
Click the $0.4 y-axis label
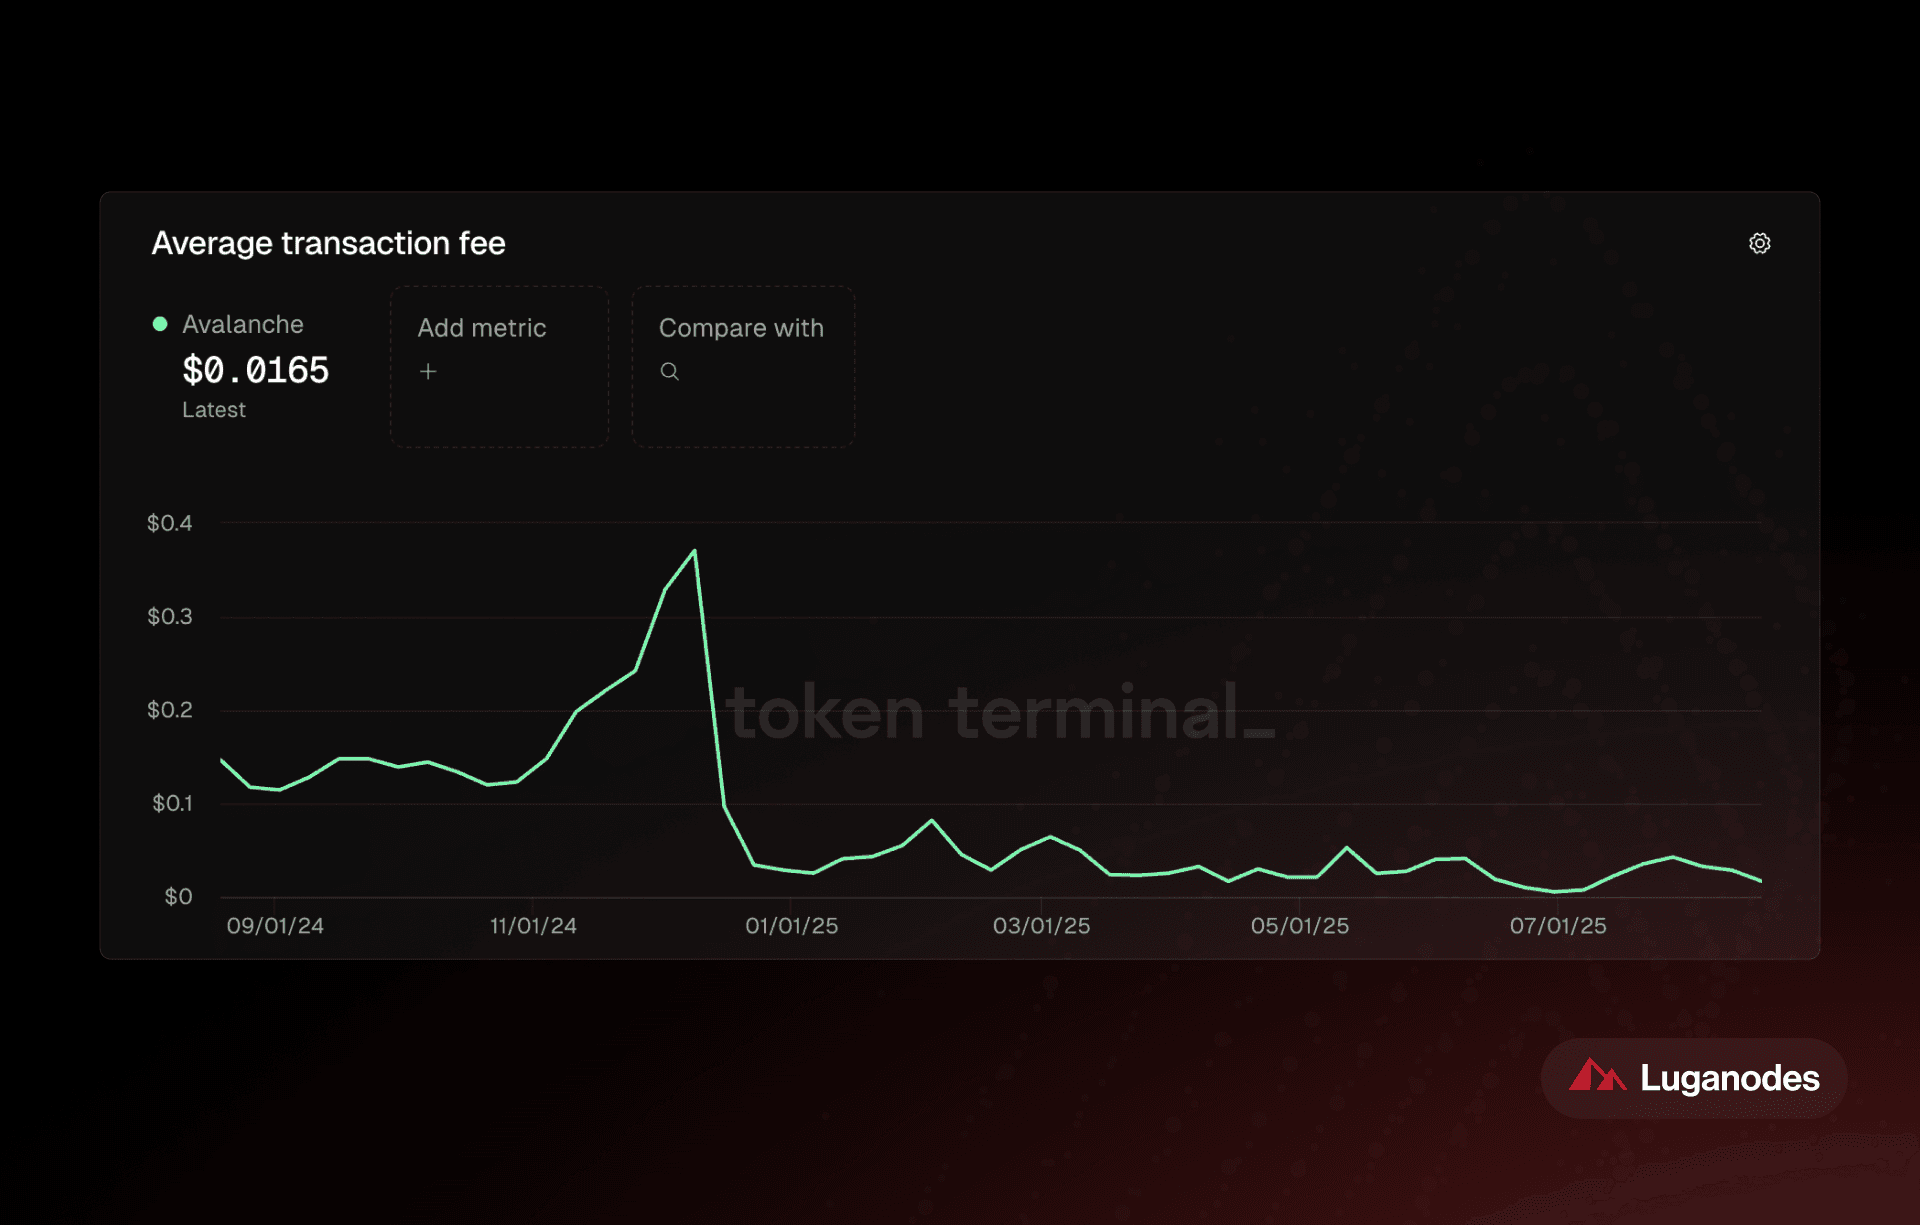(170, 523)
